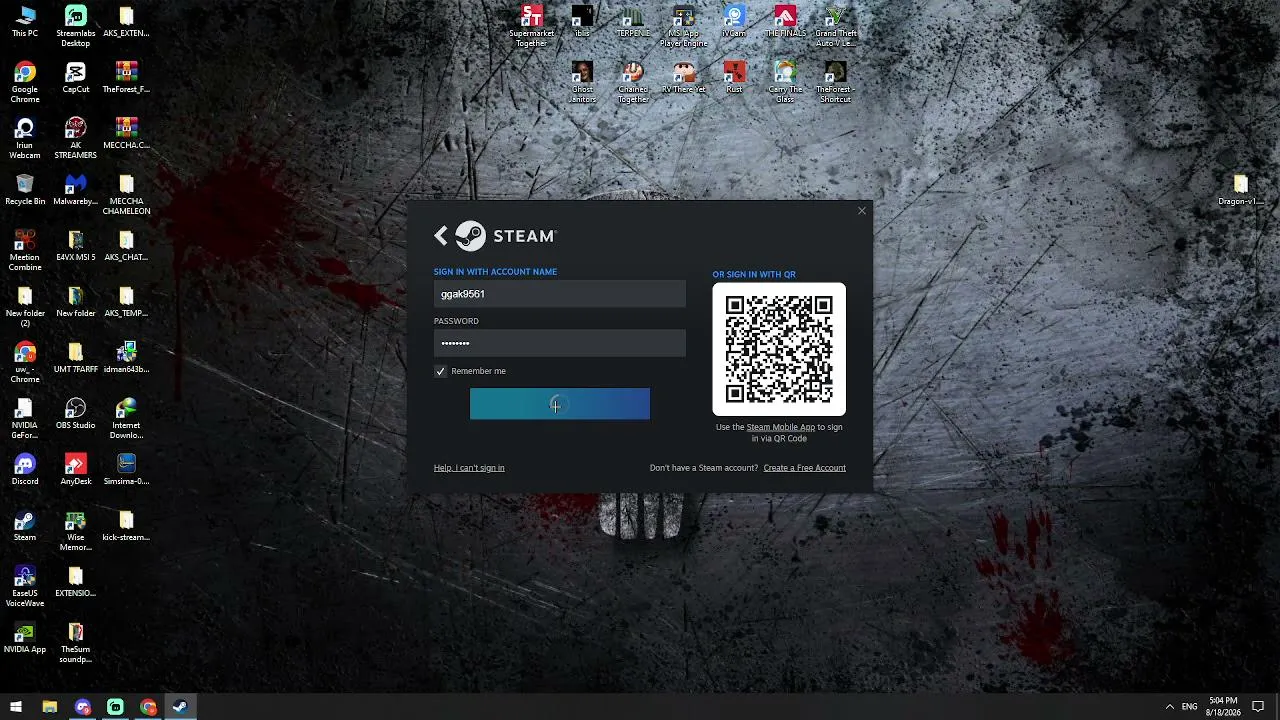
Task: Toggle the Remember me checkbox
Action: 440,371
